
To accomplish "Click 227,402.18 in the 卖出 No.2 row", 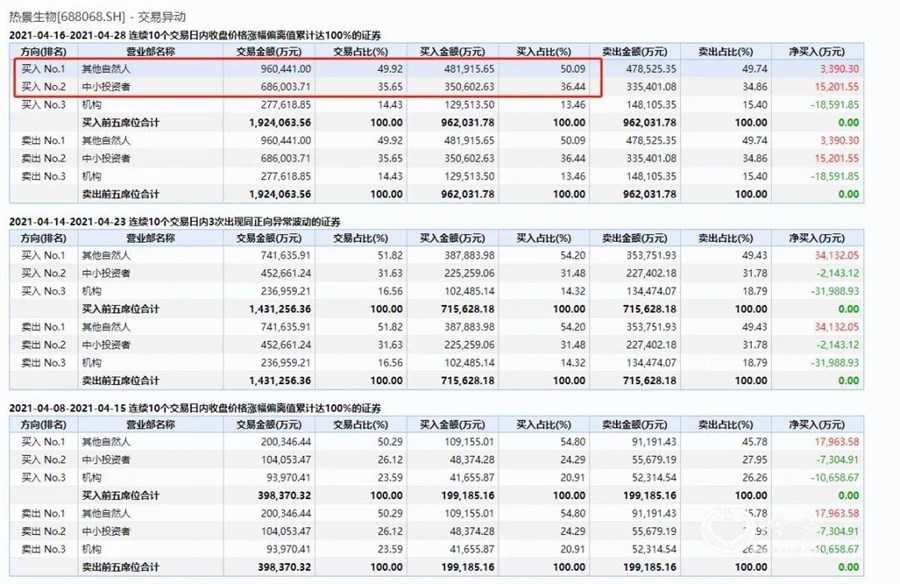I will [651, 345].
